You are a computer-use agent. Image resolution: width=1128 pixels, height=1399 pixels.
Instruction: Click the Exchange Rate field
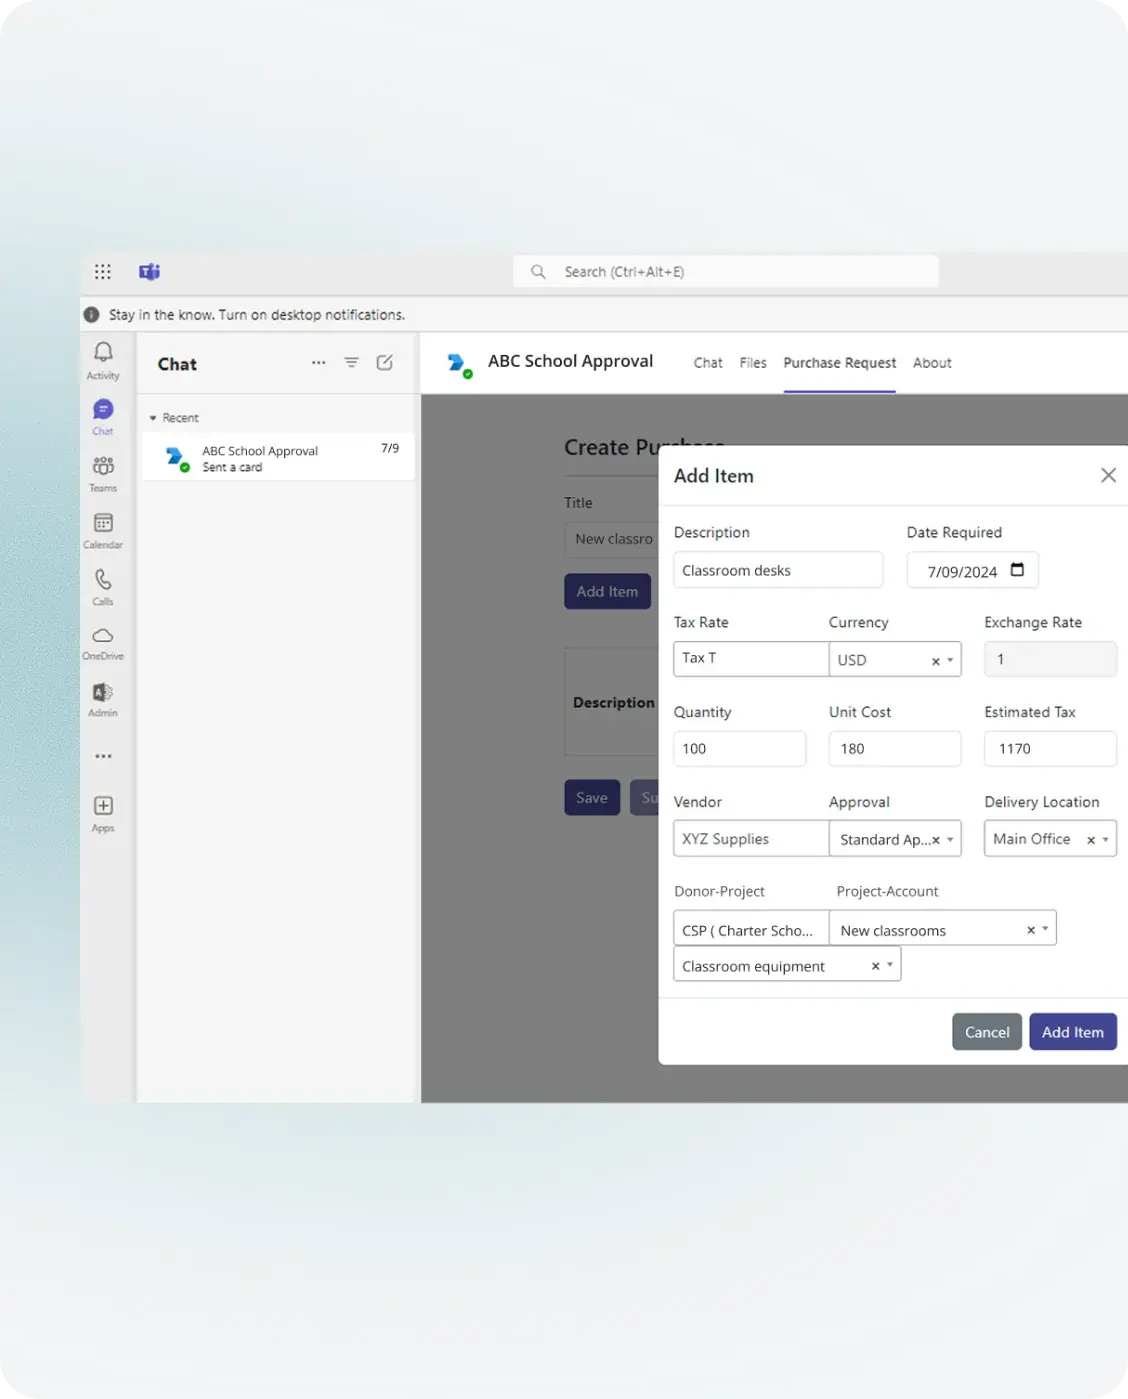[1050, 659]
